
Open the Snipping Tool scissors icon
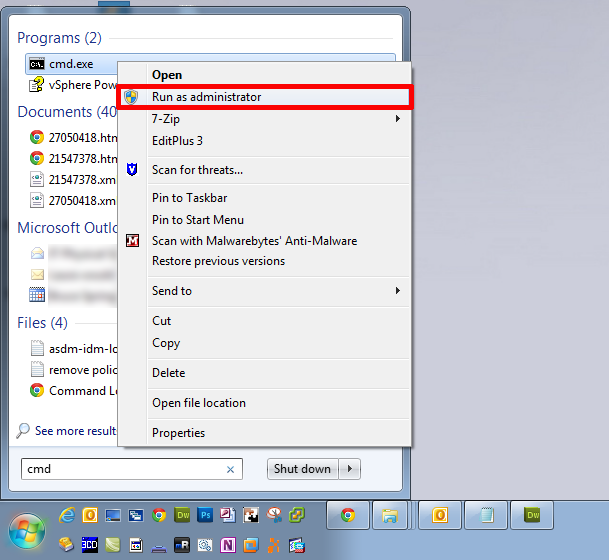[x=274, y=515]
